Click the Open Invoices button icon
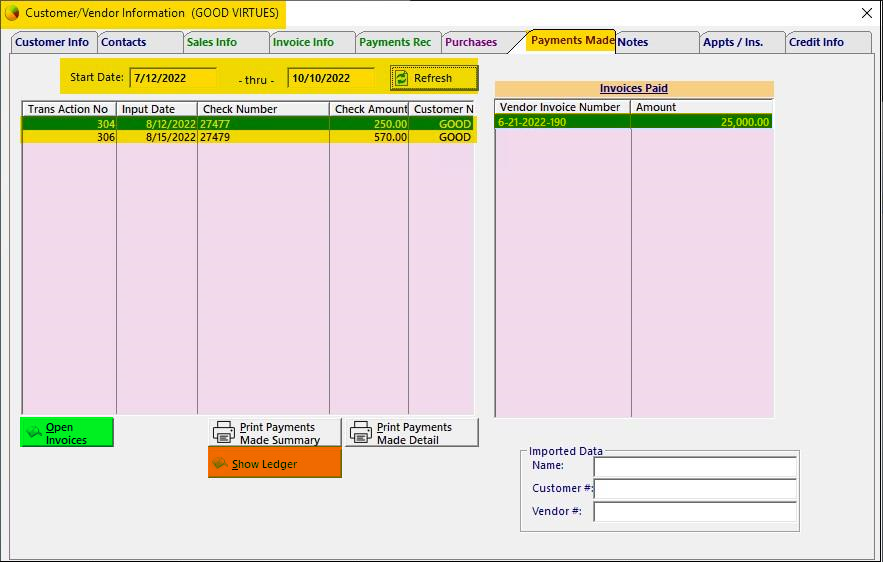Image resolution: width=883 pixels, height=562 pixels. [x=34, y=432]
